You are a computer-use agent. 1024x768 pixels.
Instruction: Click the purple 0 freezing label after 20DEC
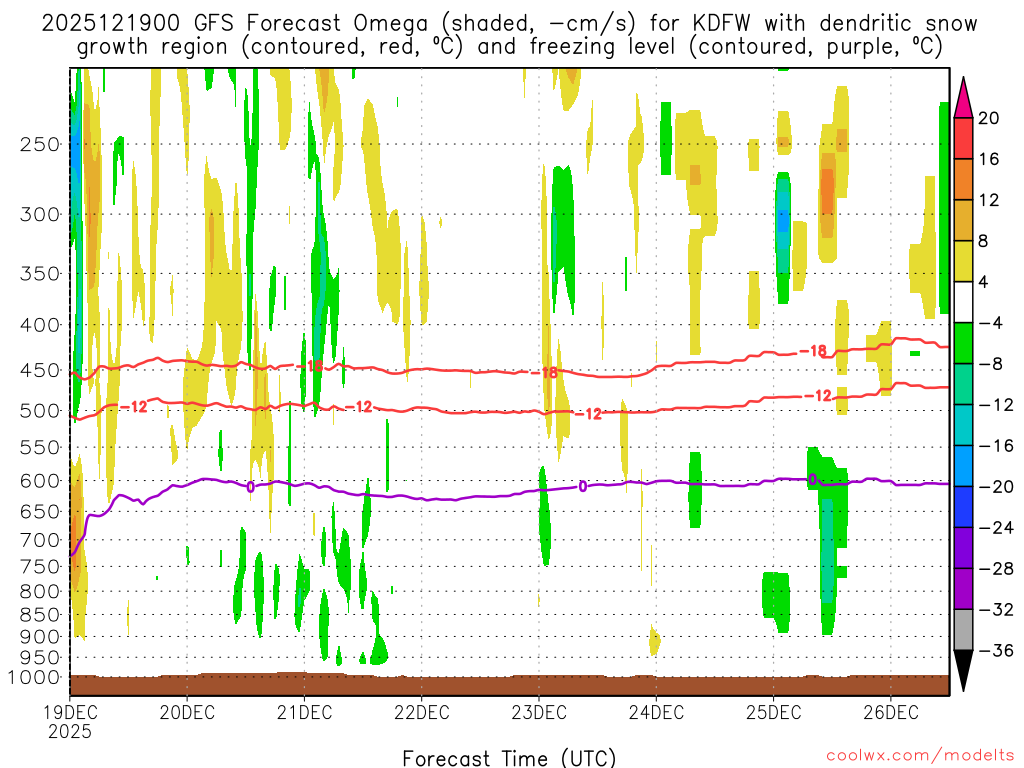click(x=250, y=487)
